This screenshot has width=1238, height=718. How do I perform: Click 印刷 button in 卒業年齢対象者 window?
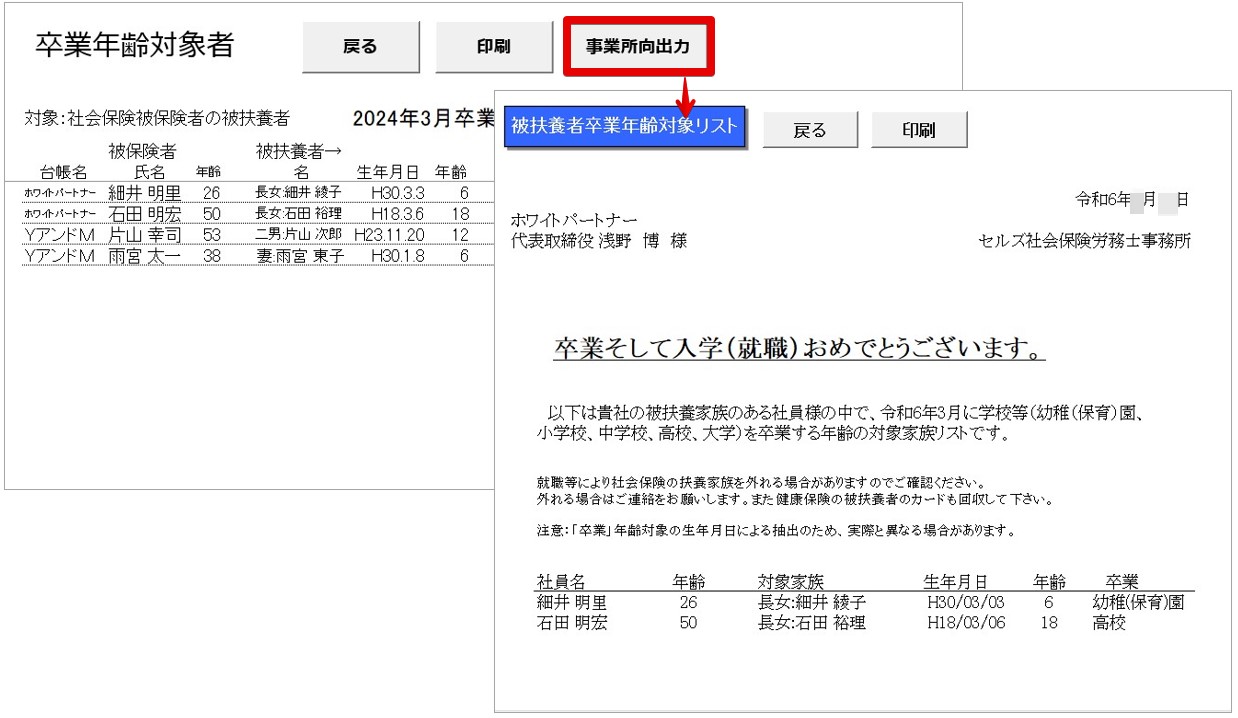coord(494,47)
